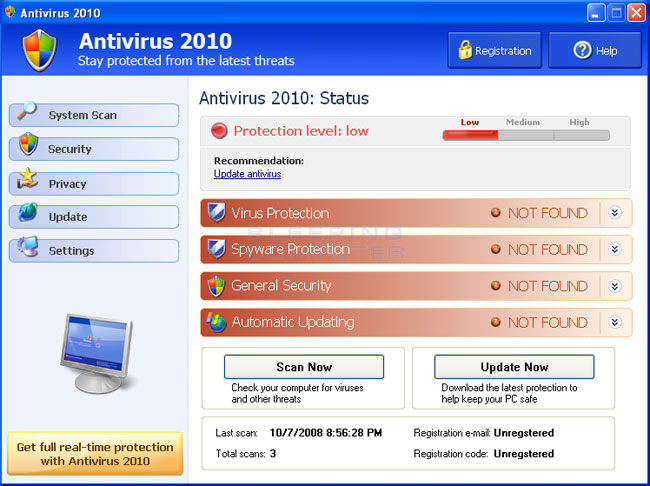Expand the Spyware Protection details chevron
The width and height of the screenshot is (650, 486).
[x=615, y=249]
